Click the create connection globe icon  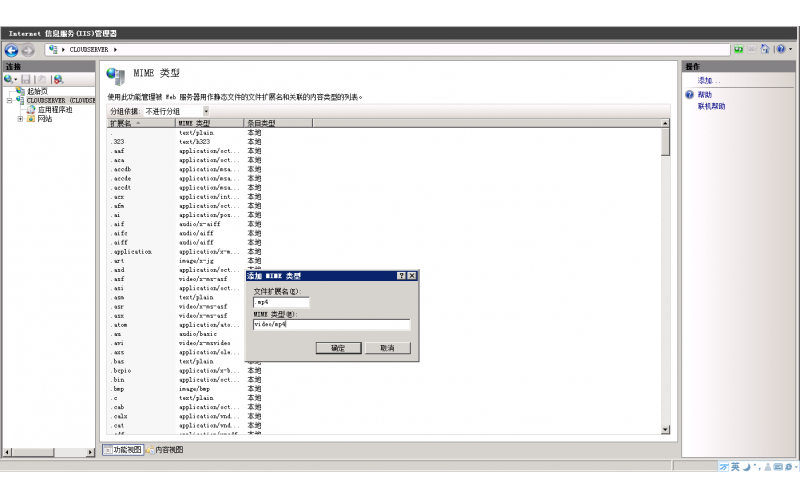[10, 79]
